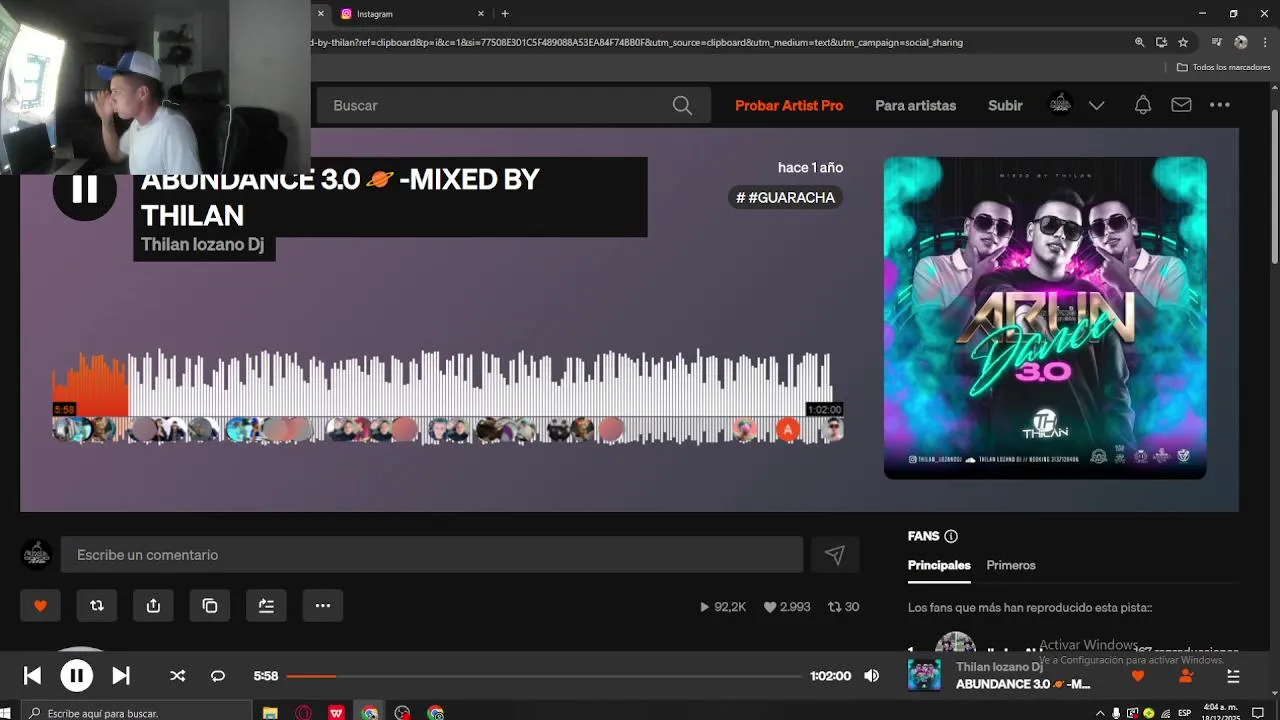Screen dimensions: 1280x720
Task: Open File Explorer from taskbar
Action: point(270,713)
